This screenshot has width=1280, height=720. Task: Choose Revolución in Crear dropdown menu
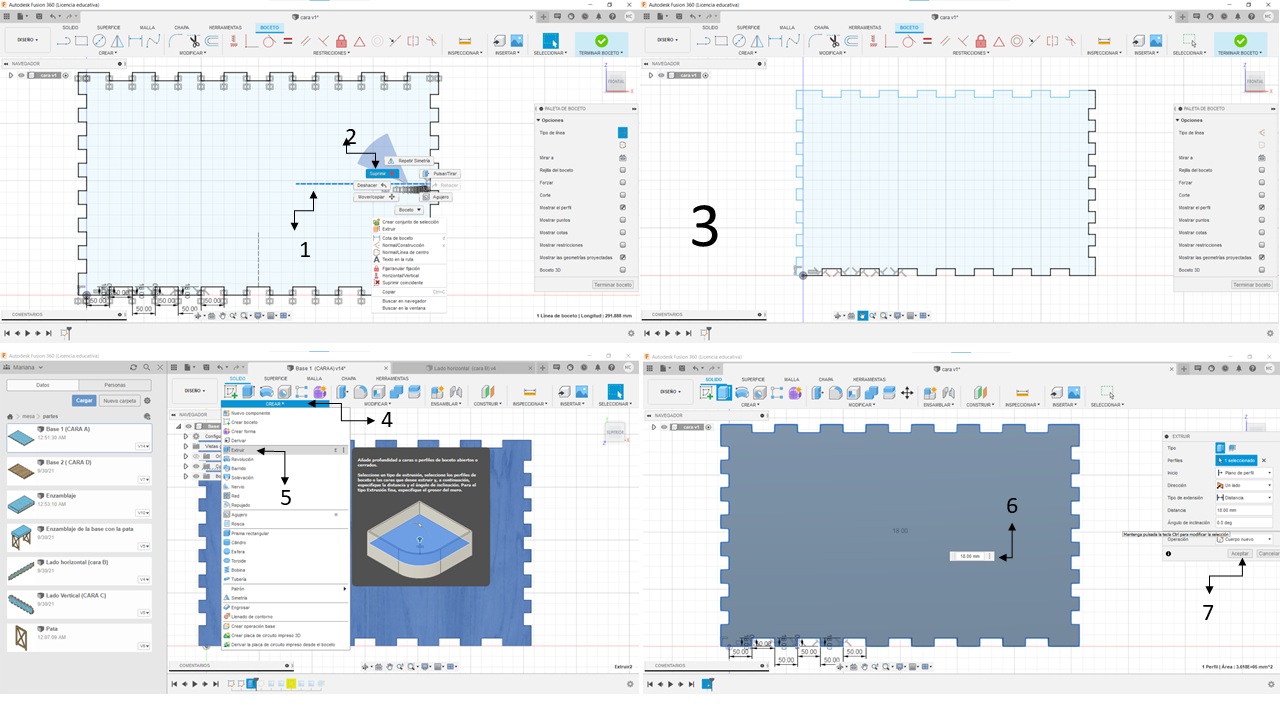[241, 459]
